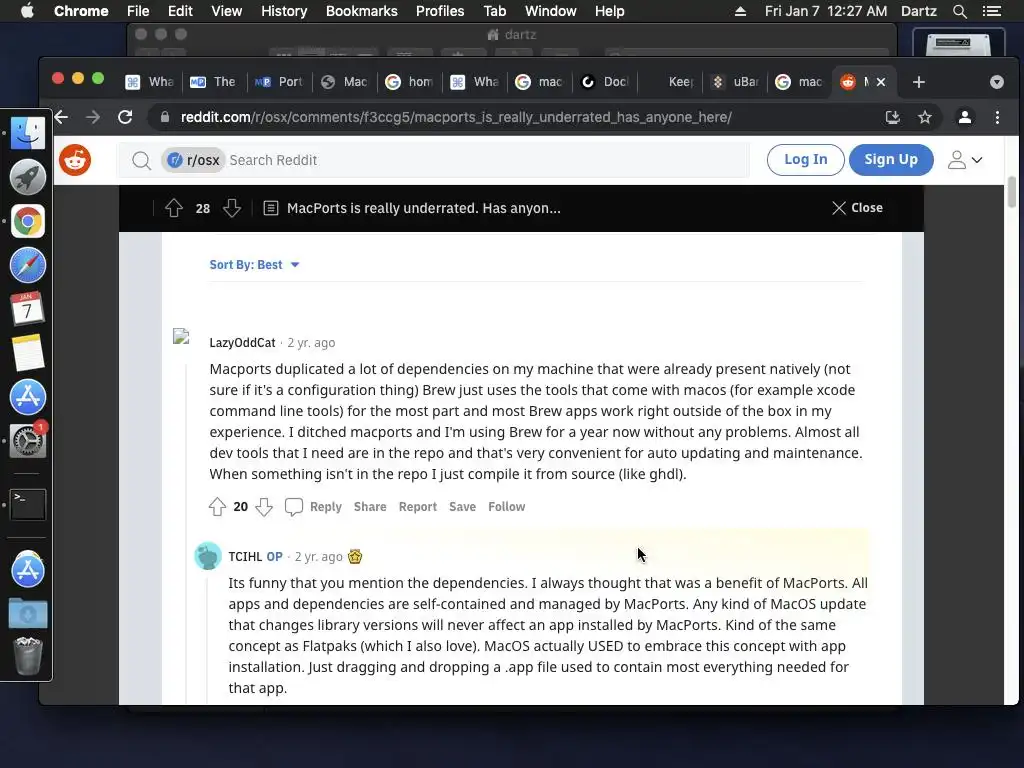Switch to the Docl tab
This screenshot has height=768, width=1024.
click(x=605, y=82)
